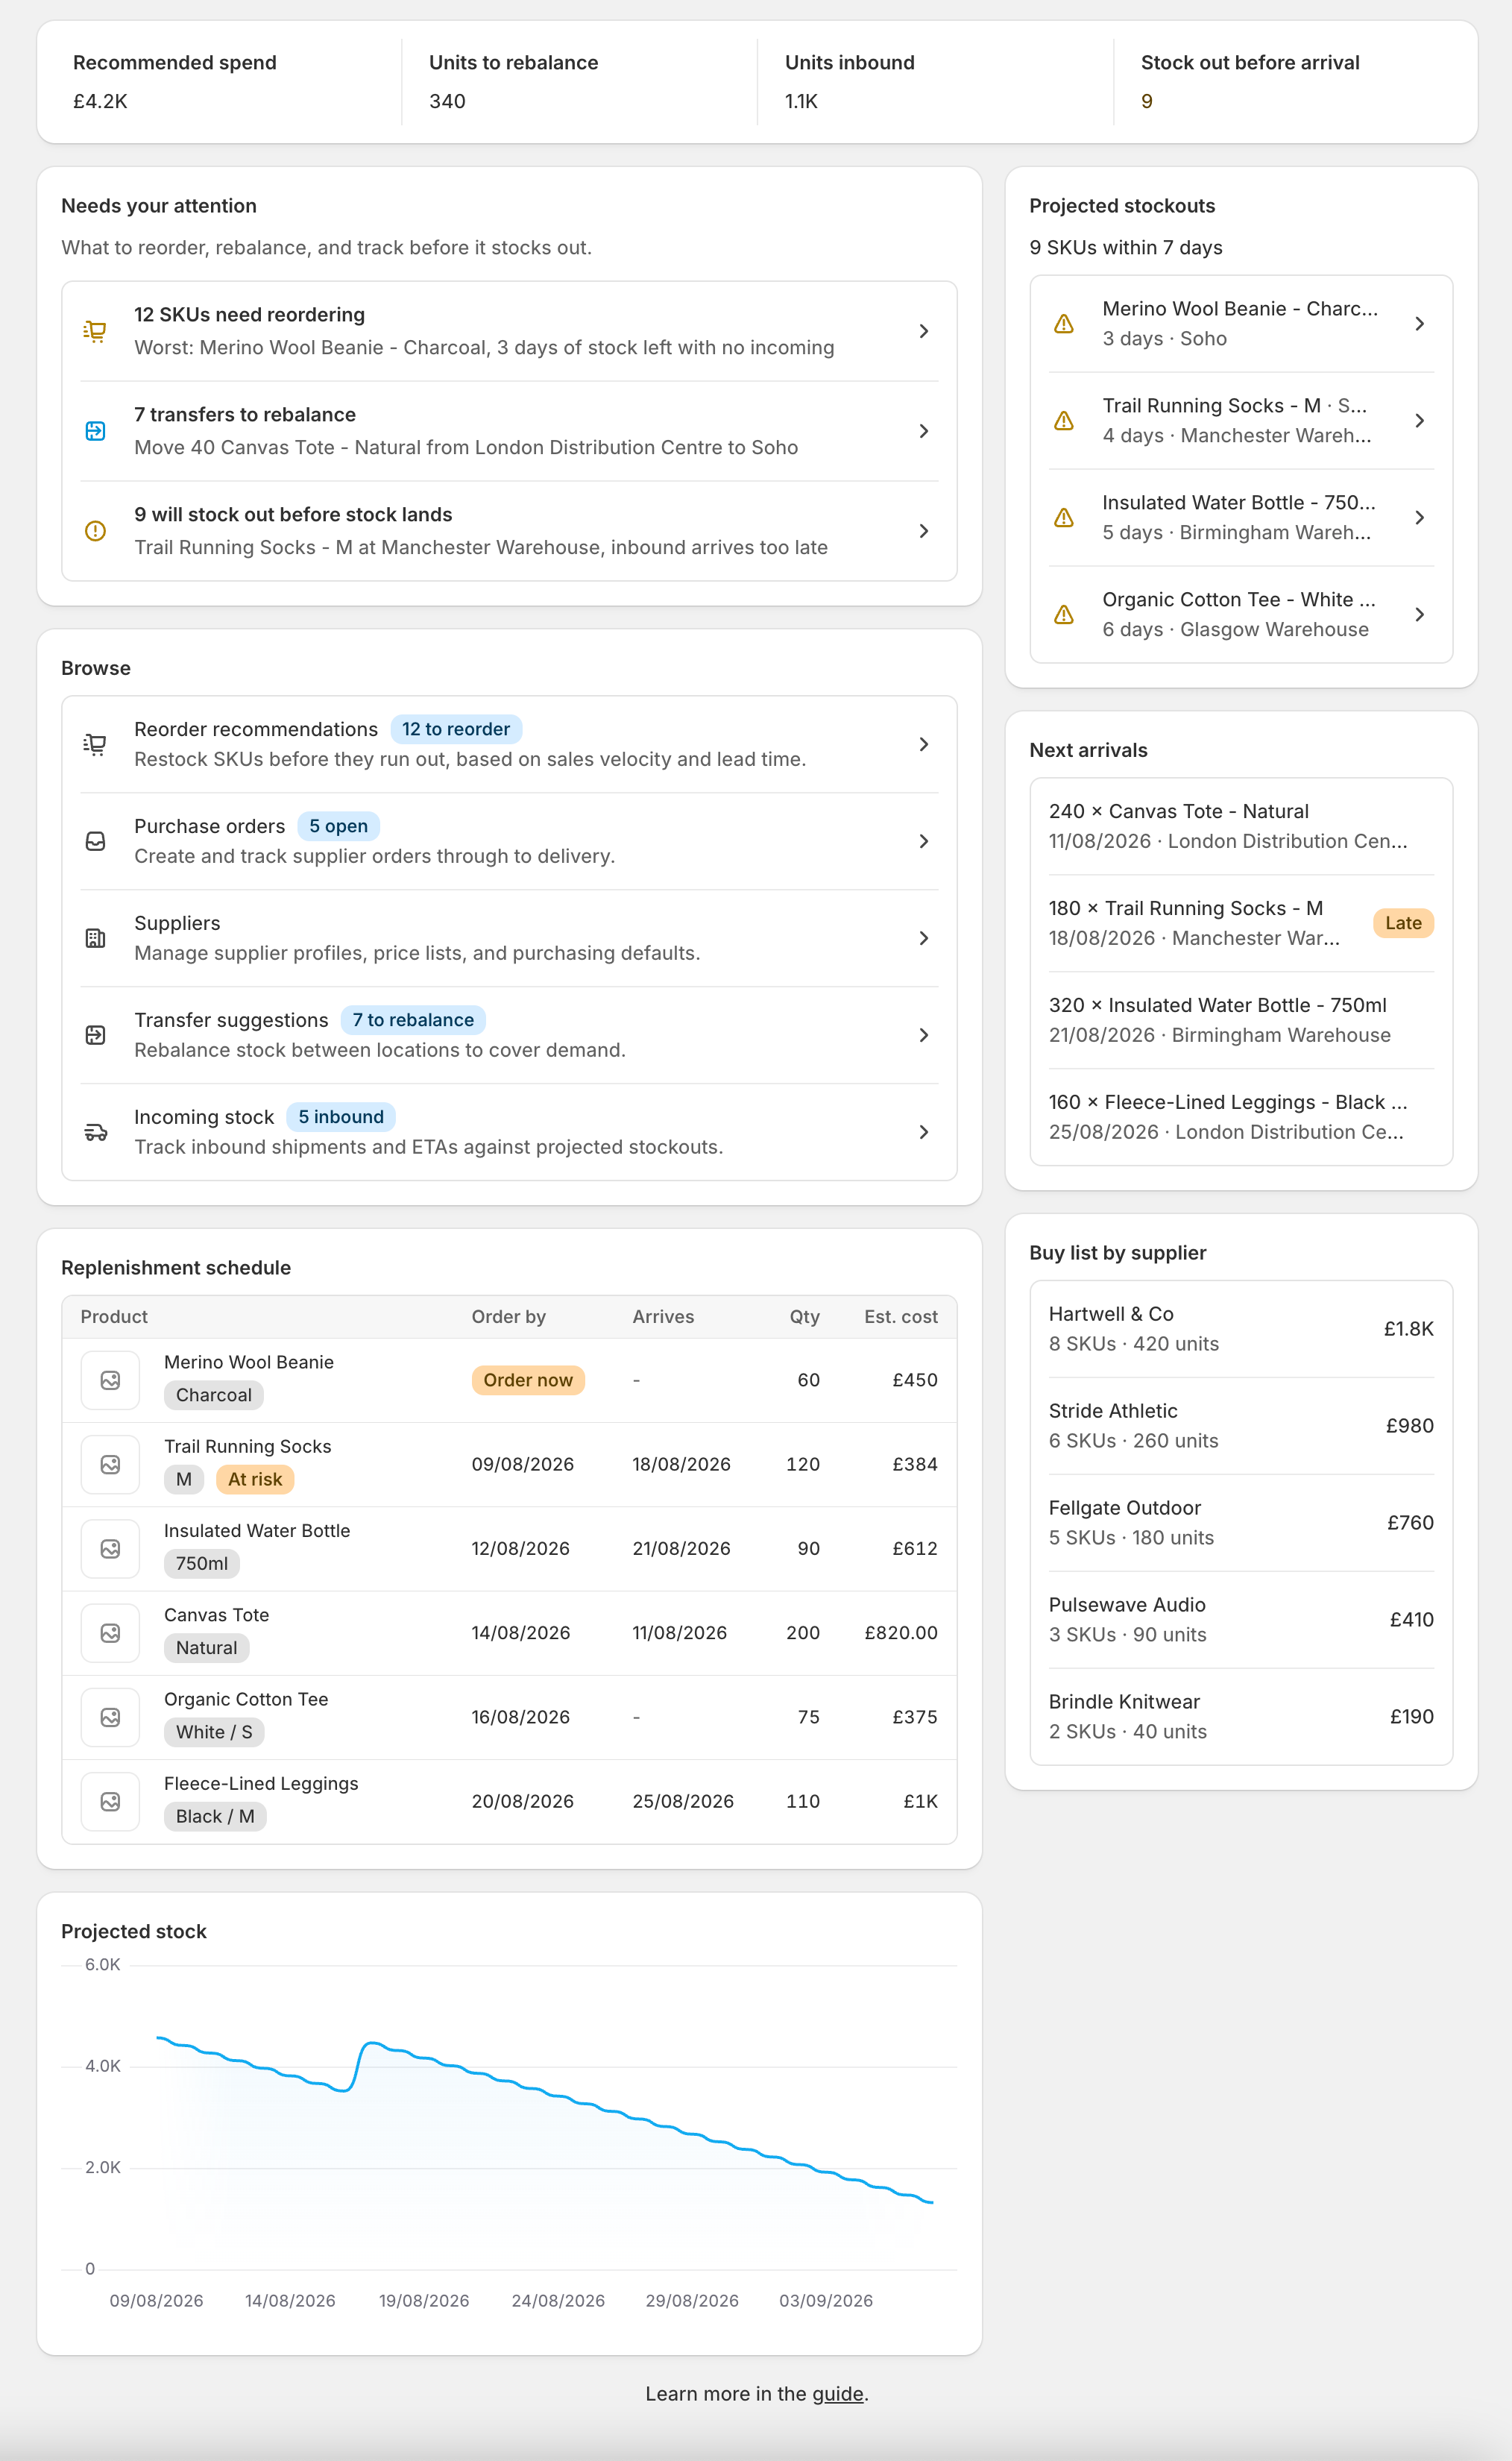Click the Insulated Water Bottle product image placeholder
This screenshot has width=1512, height=2461.
coord(110,1548)
